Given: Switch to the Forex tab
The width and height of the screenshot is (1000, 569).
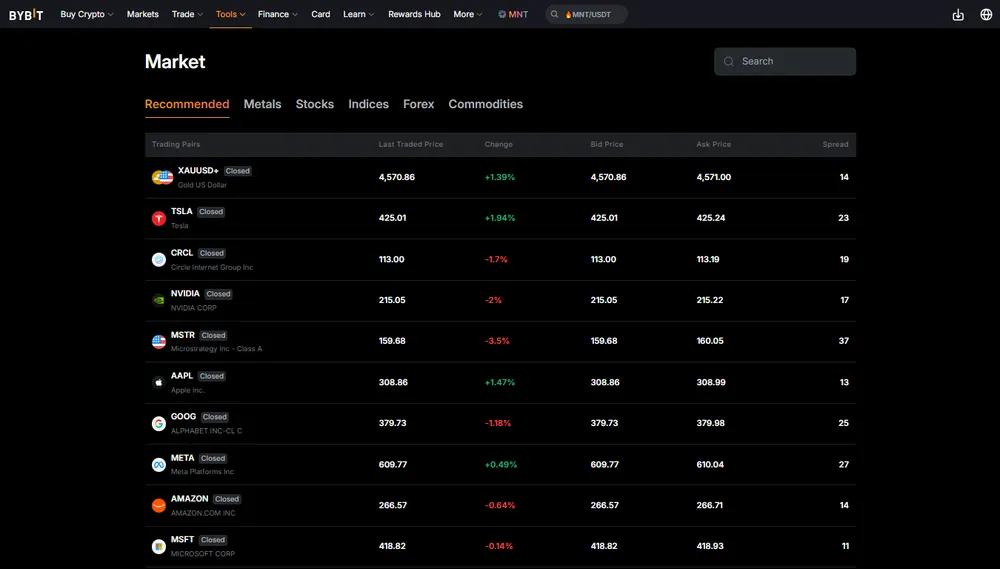Looking at the screenshot, I should (418, 104).
